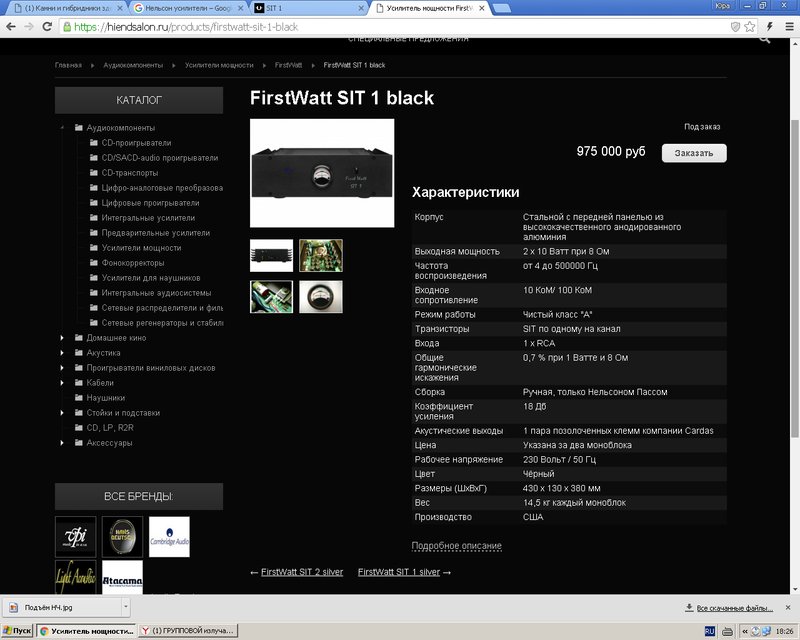800x640 pixels.
Task: Open the Подробное описание link
Action: tap(456, 546)
